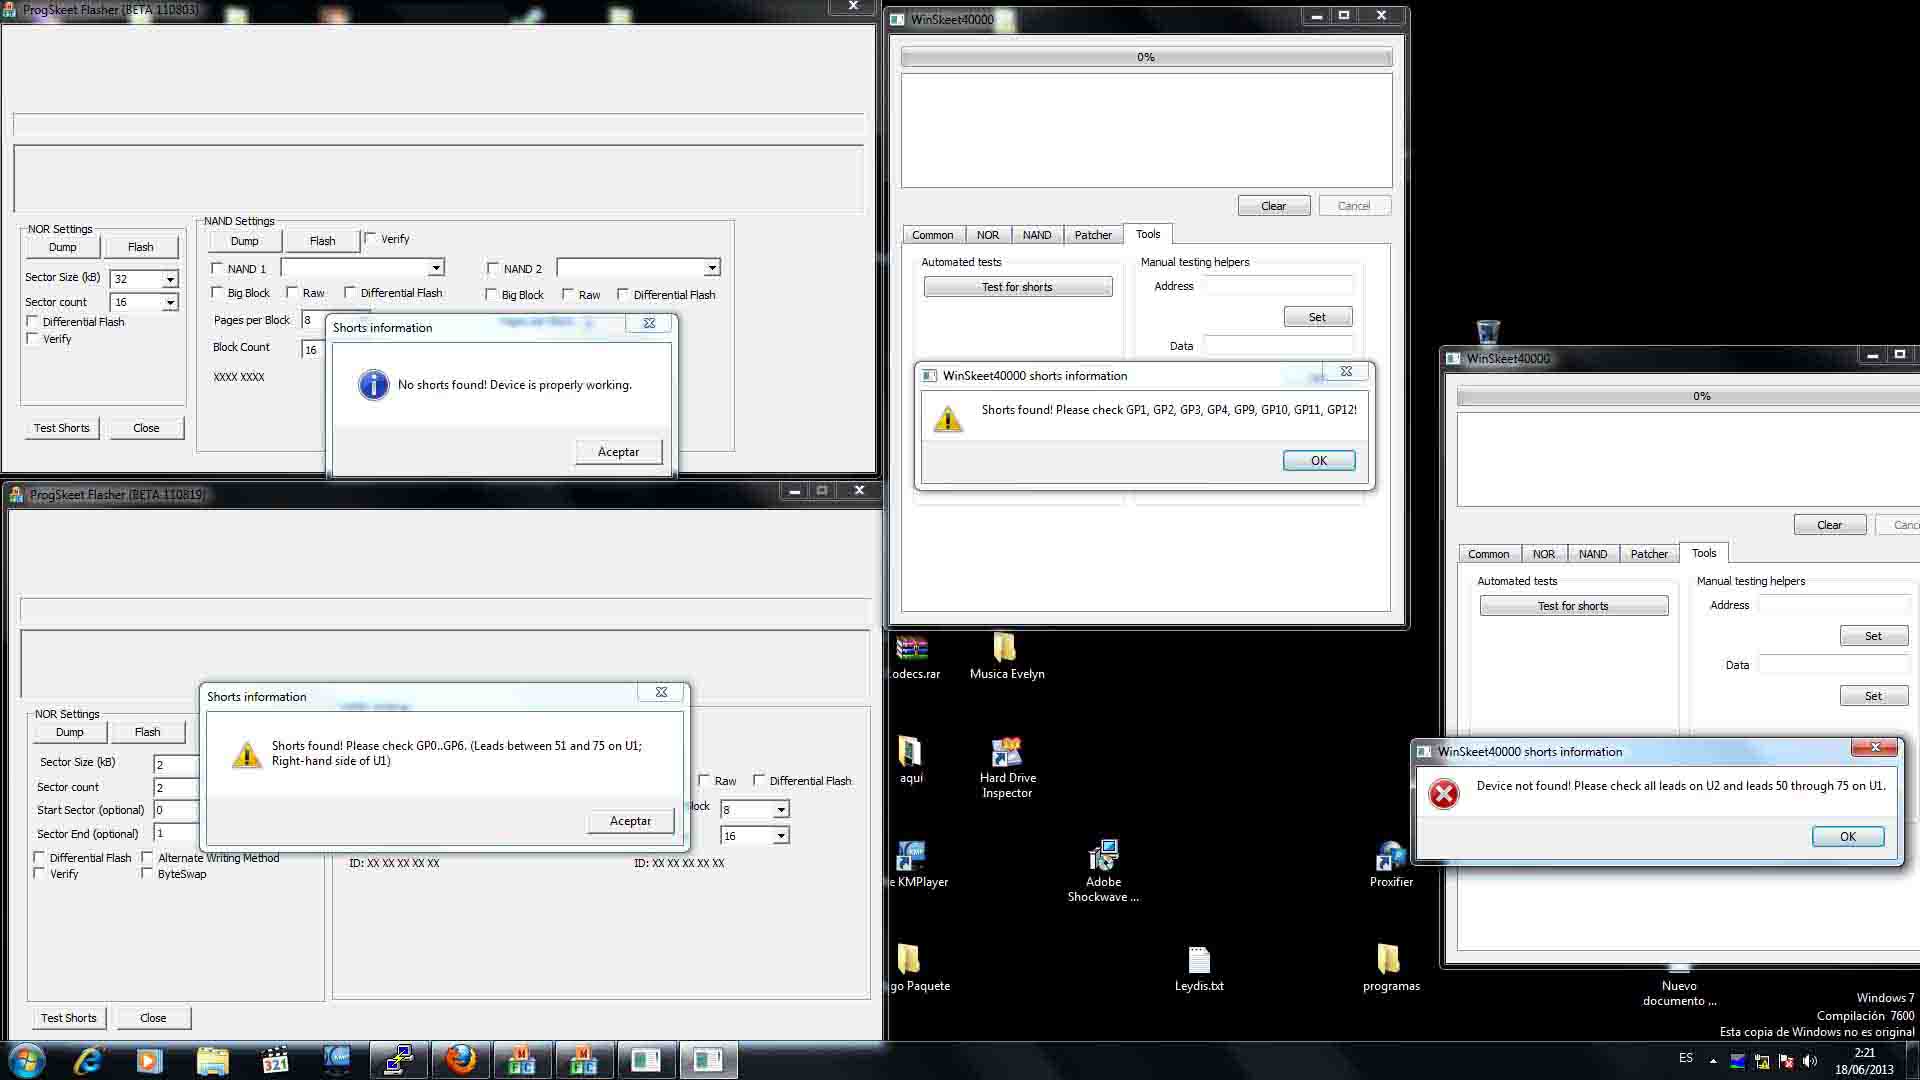This screenshot has width=1920, height=1080.
Task: Open the programas folder icon
Action: pos(1389,961)
